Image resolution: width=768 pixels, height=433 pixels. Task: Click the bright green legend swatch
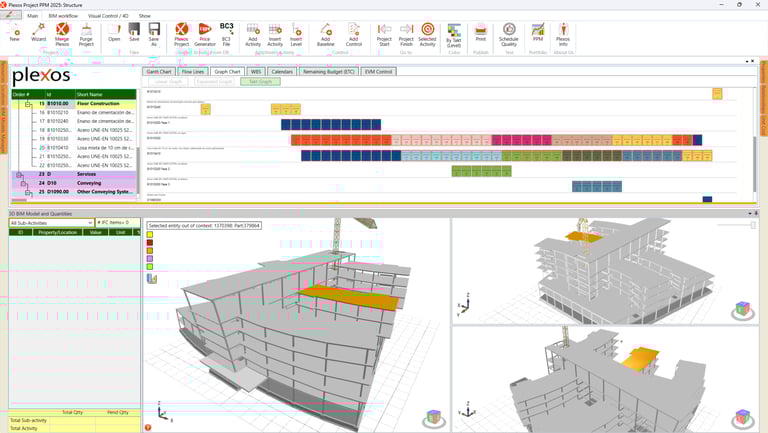[150, 266]
